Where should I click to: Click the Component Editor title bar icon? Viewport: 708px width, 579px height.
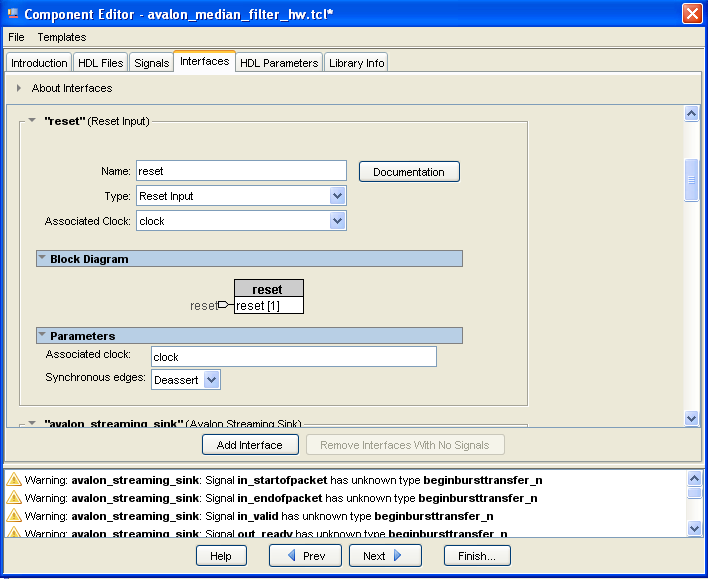[13, 14]
